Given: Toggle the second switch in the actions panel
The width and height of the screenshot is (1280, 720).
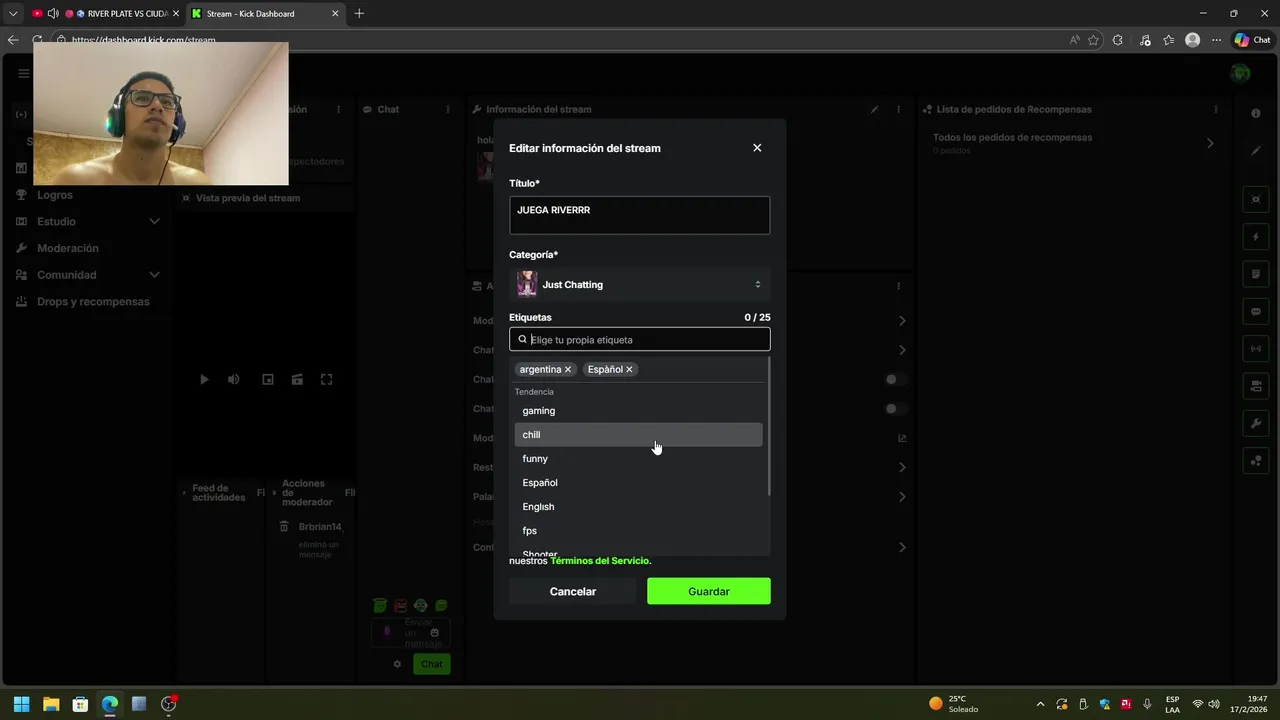Looking at the screenshot, I should 896,409.
